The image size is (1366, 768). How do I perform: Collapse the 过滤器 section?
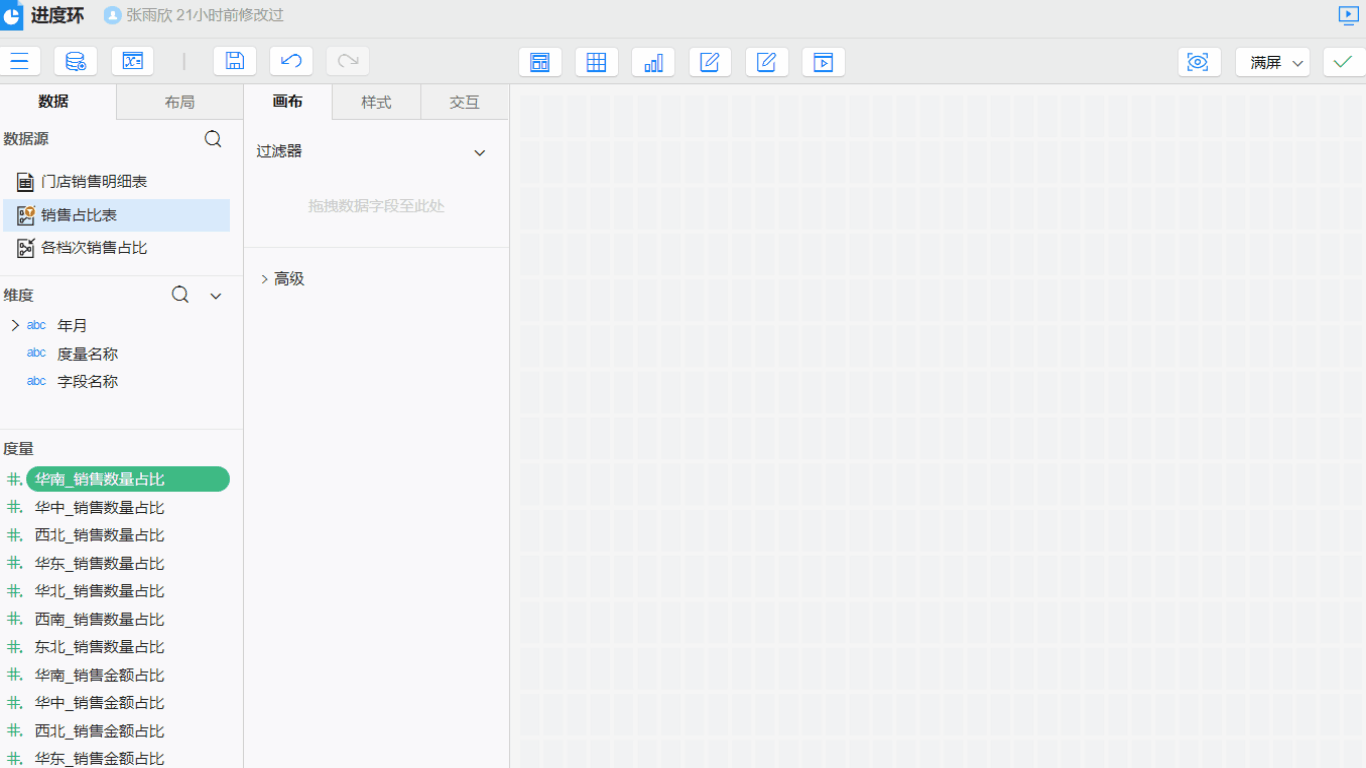[479, 153]
